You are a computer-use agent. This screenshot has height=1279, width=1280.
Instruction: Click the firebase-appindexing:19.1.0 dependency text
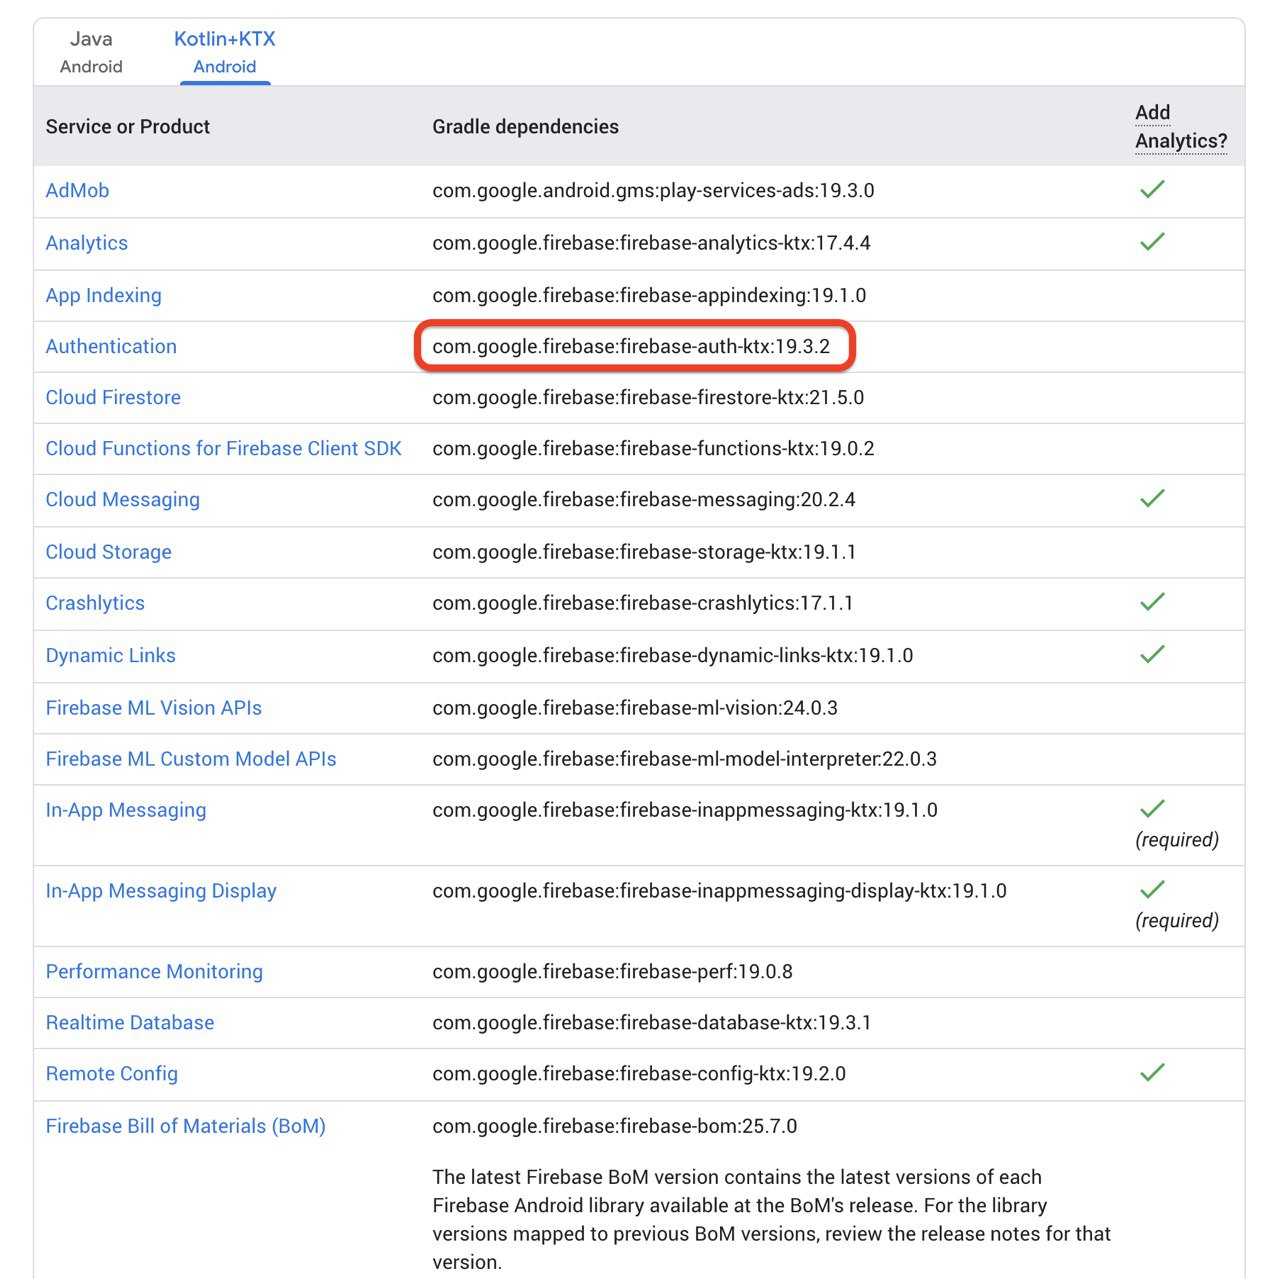click(649, 295)
